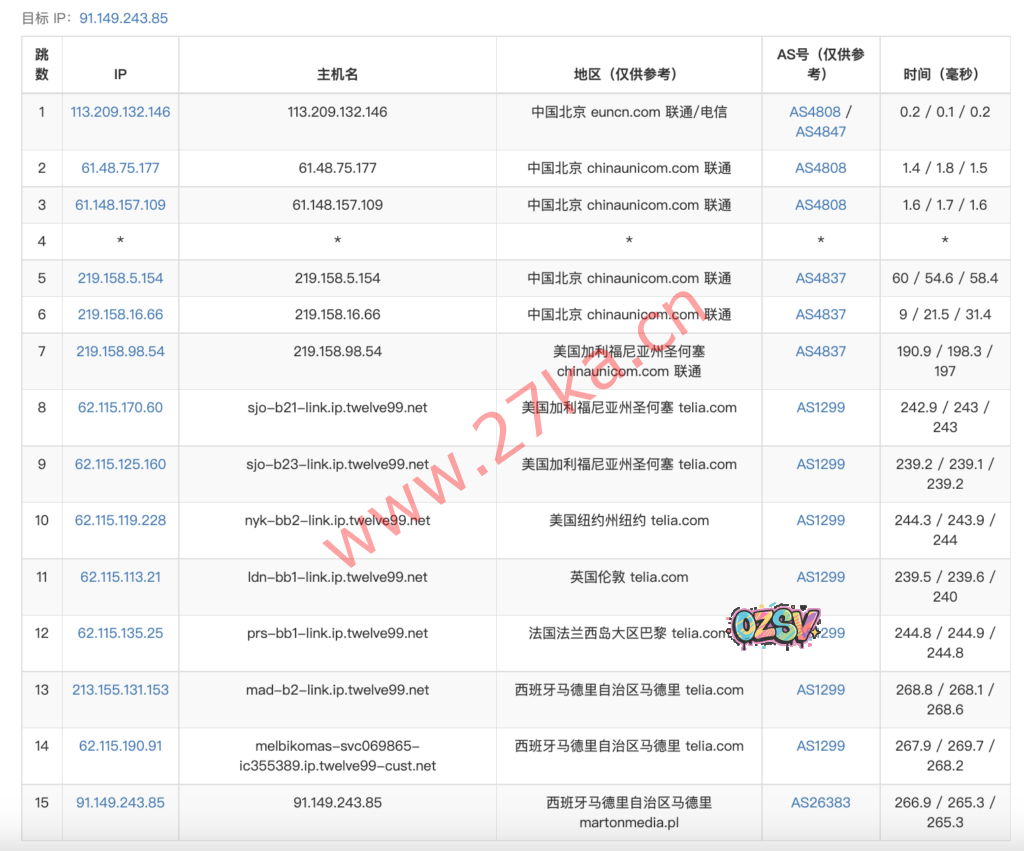This screenshot has height=851, width=1024.
Task: Click the IP link 219.158.98.54
Action: click(120, 351)
